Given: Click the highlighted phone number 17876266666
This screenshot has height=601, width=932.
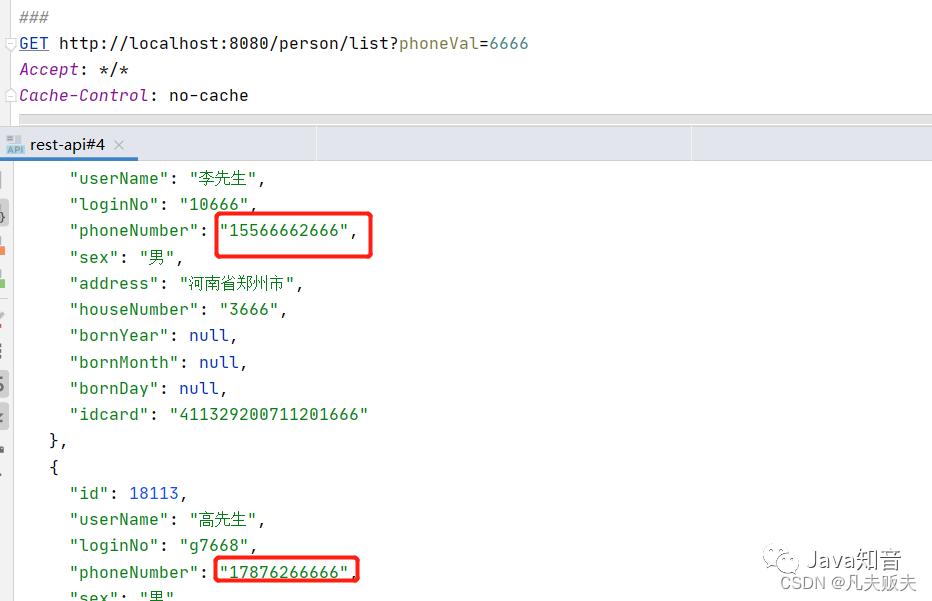Looking at the screenshot, I should tap(286, 571).
